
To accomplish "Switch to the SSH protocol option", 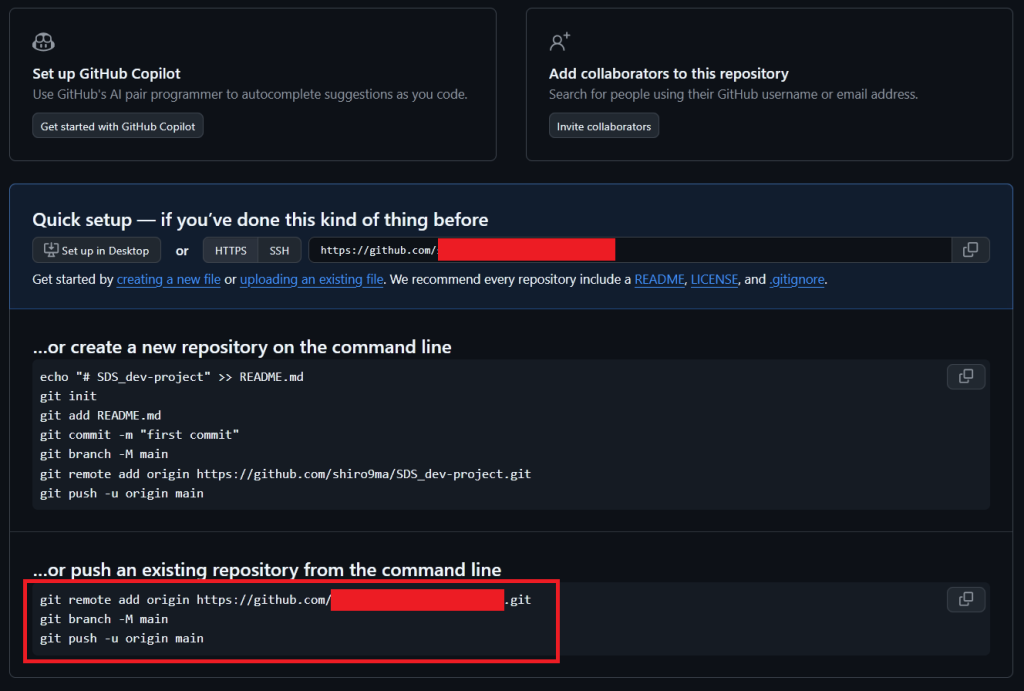I will coord(280,250).
